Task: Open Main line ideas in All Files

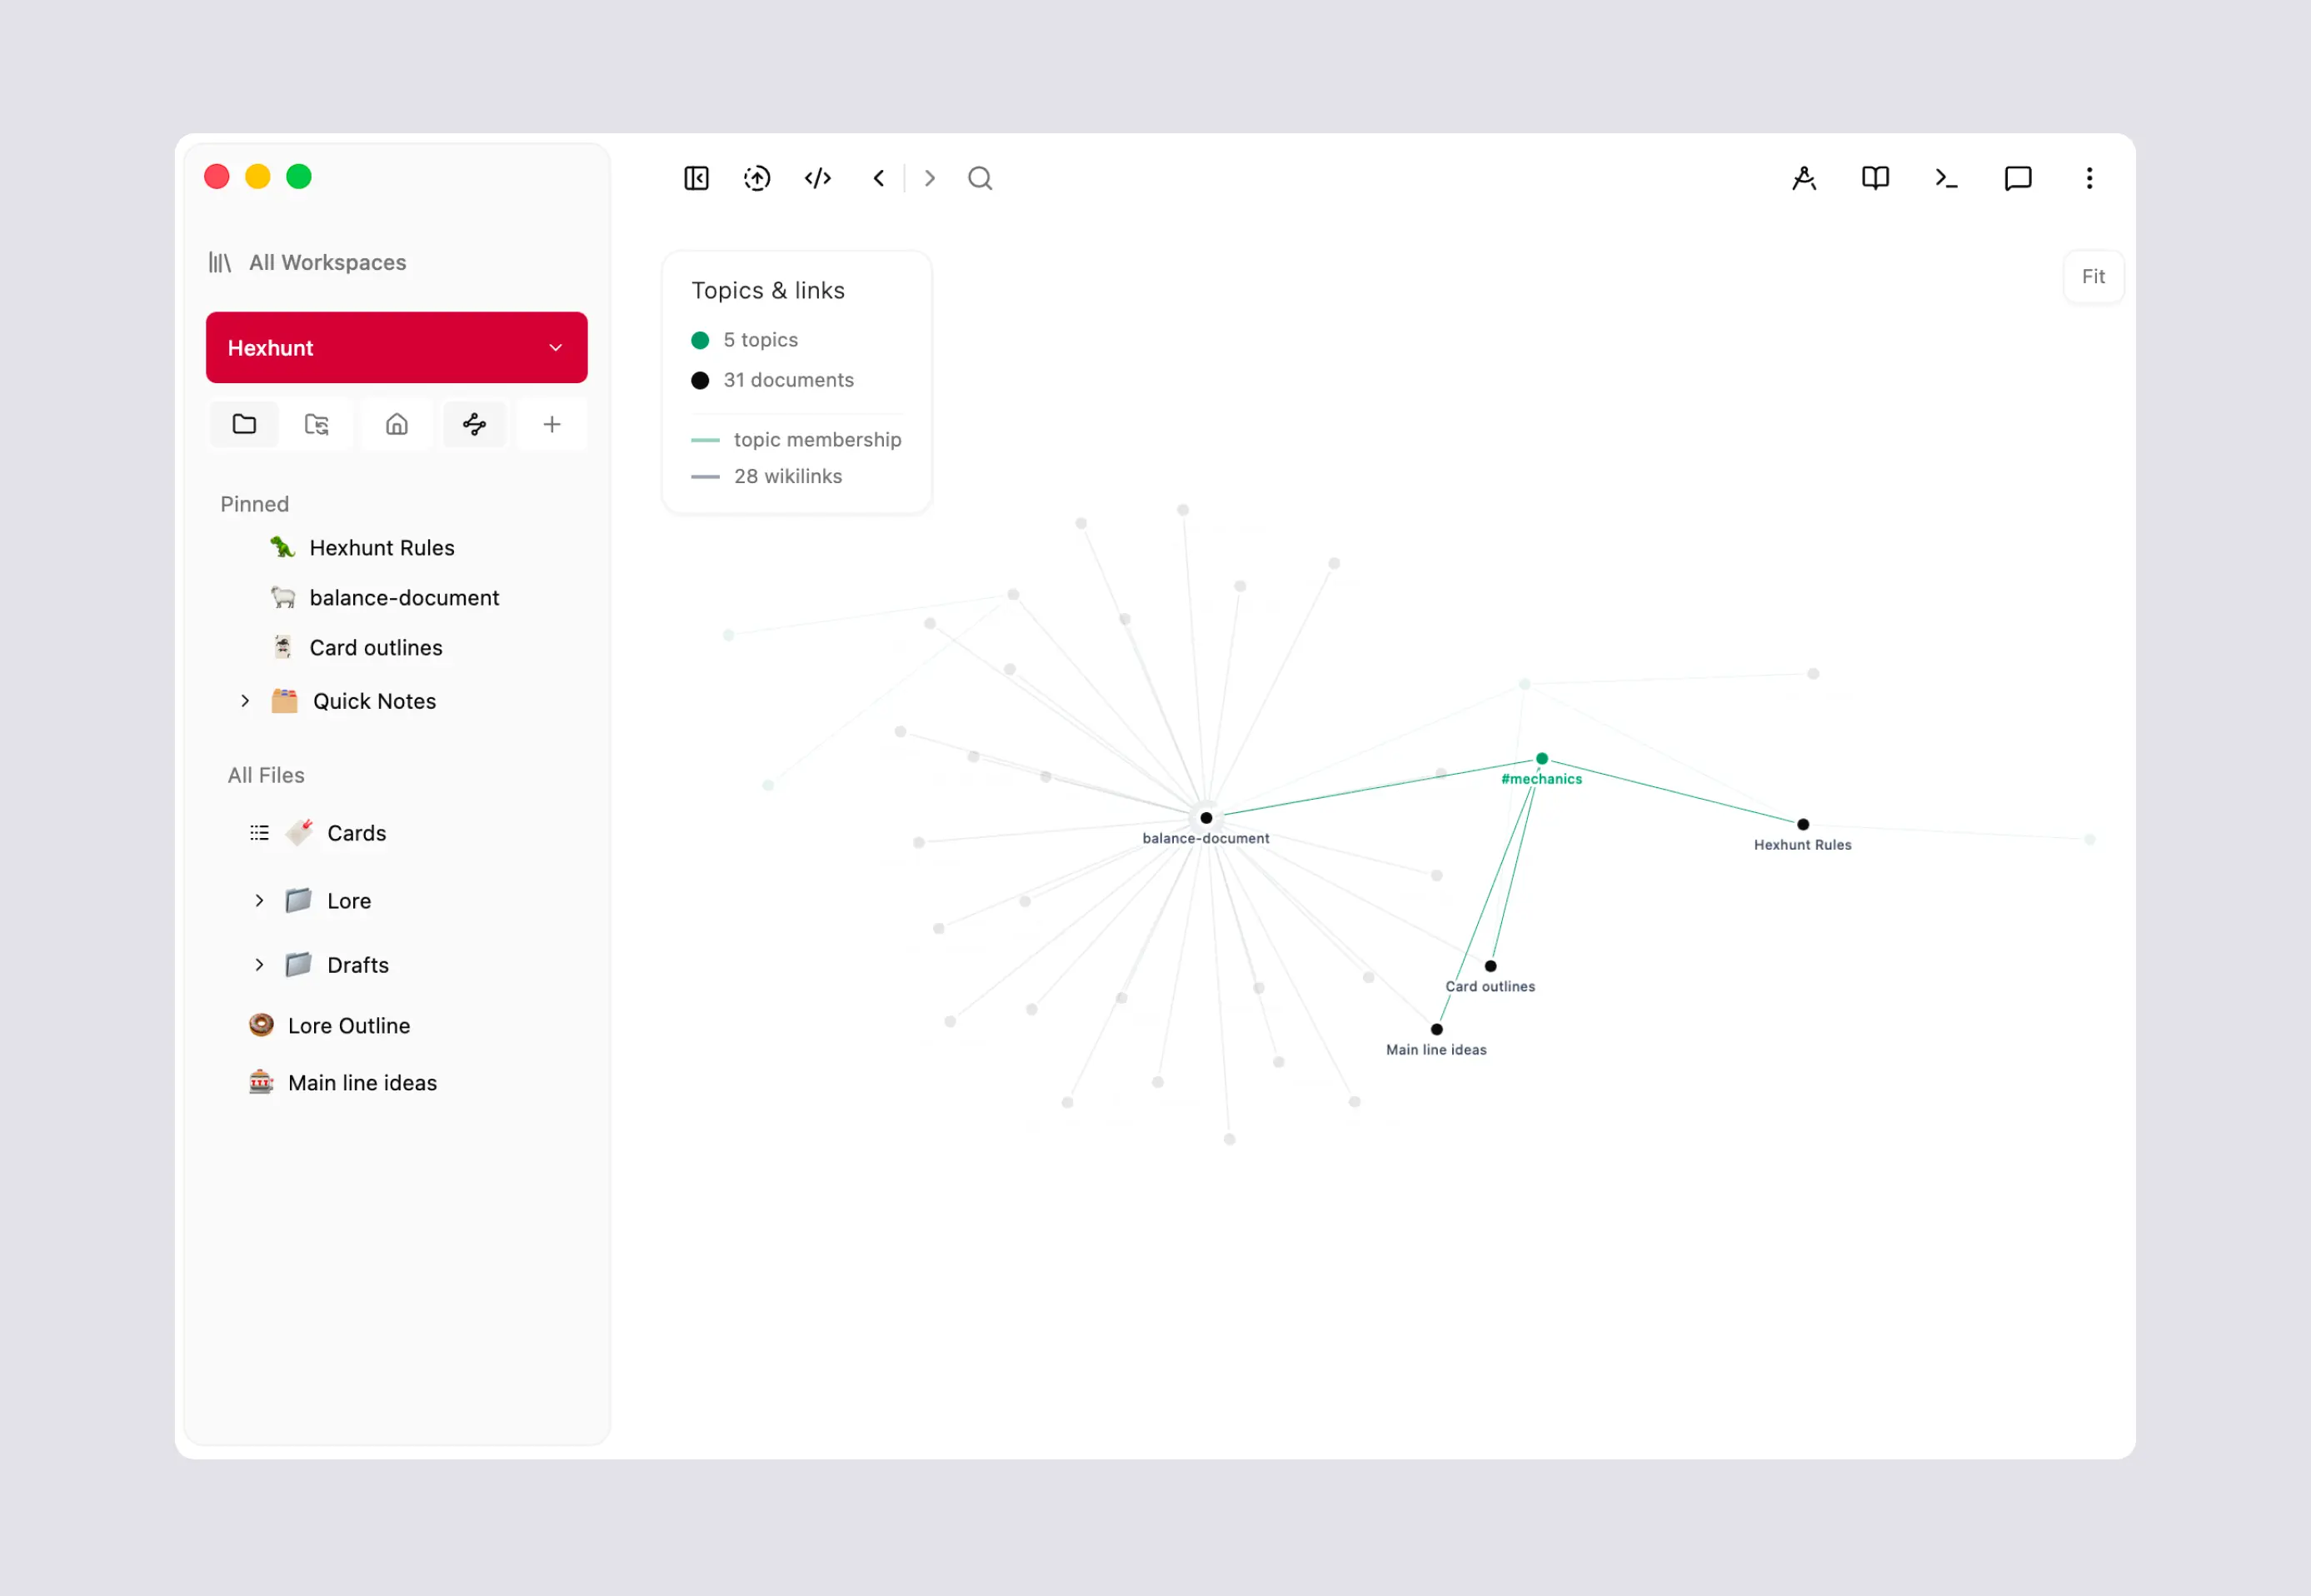Action: [x=362, y=1083]
